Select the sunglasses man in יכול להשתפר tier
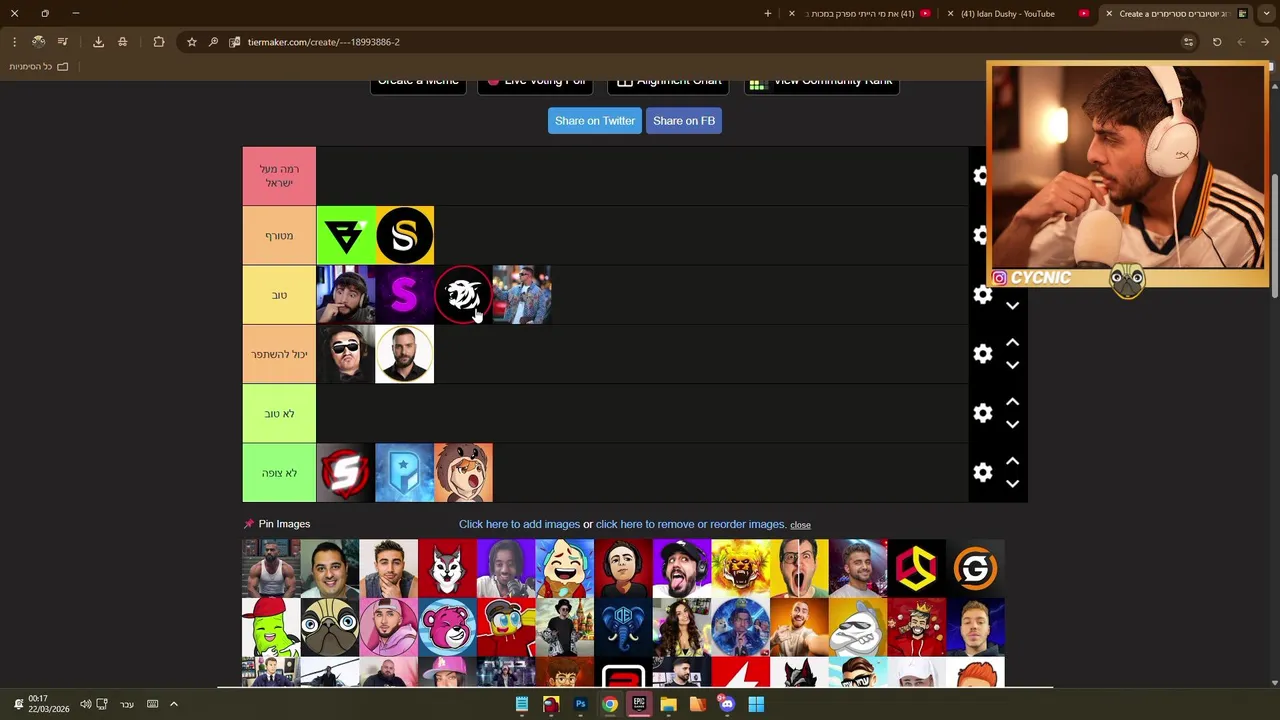Image resolution: width=1280 pixels, height=720 pixels. tap(346, 354)
